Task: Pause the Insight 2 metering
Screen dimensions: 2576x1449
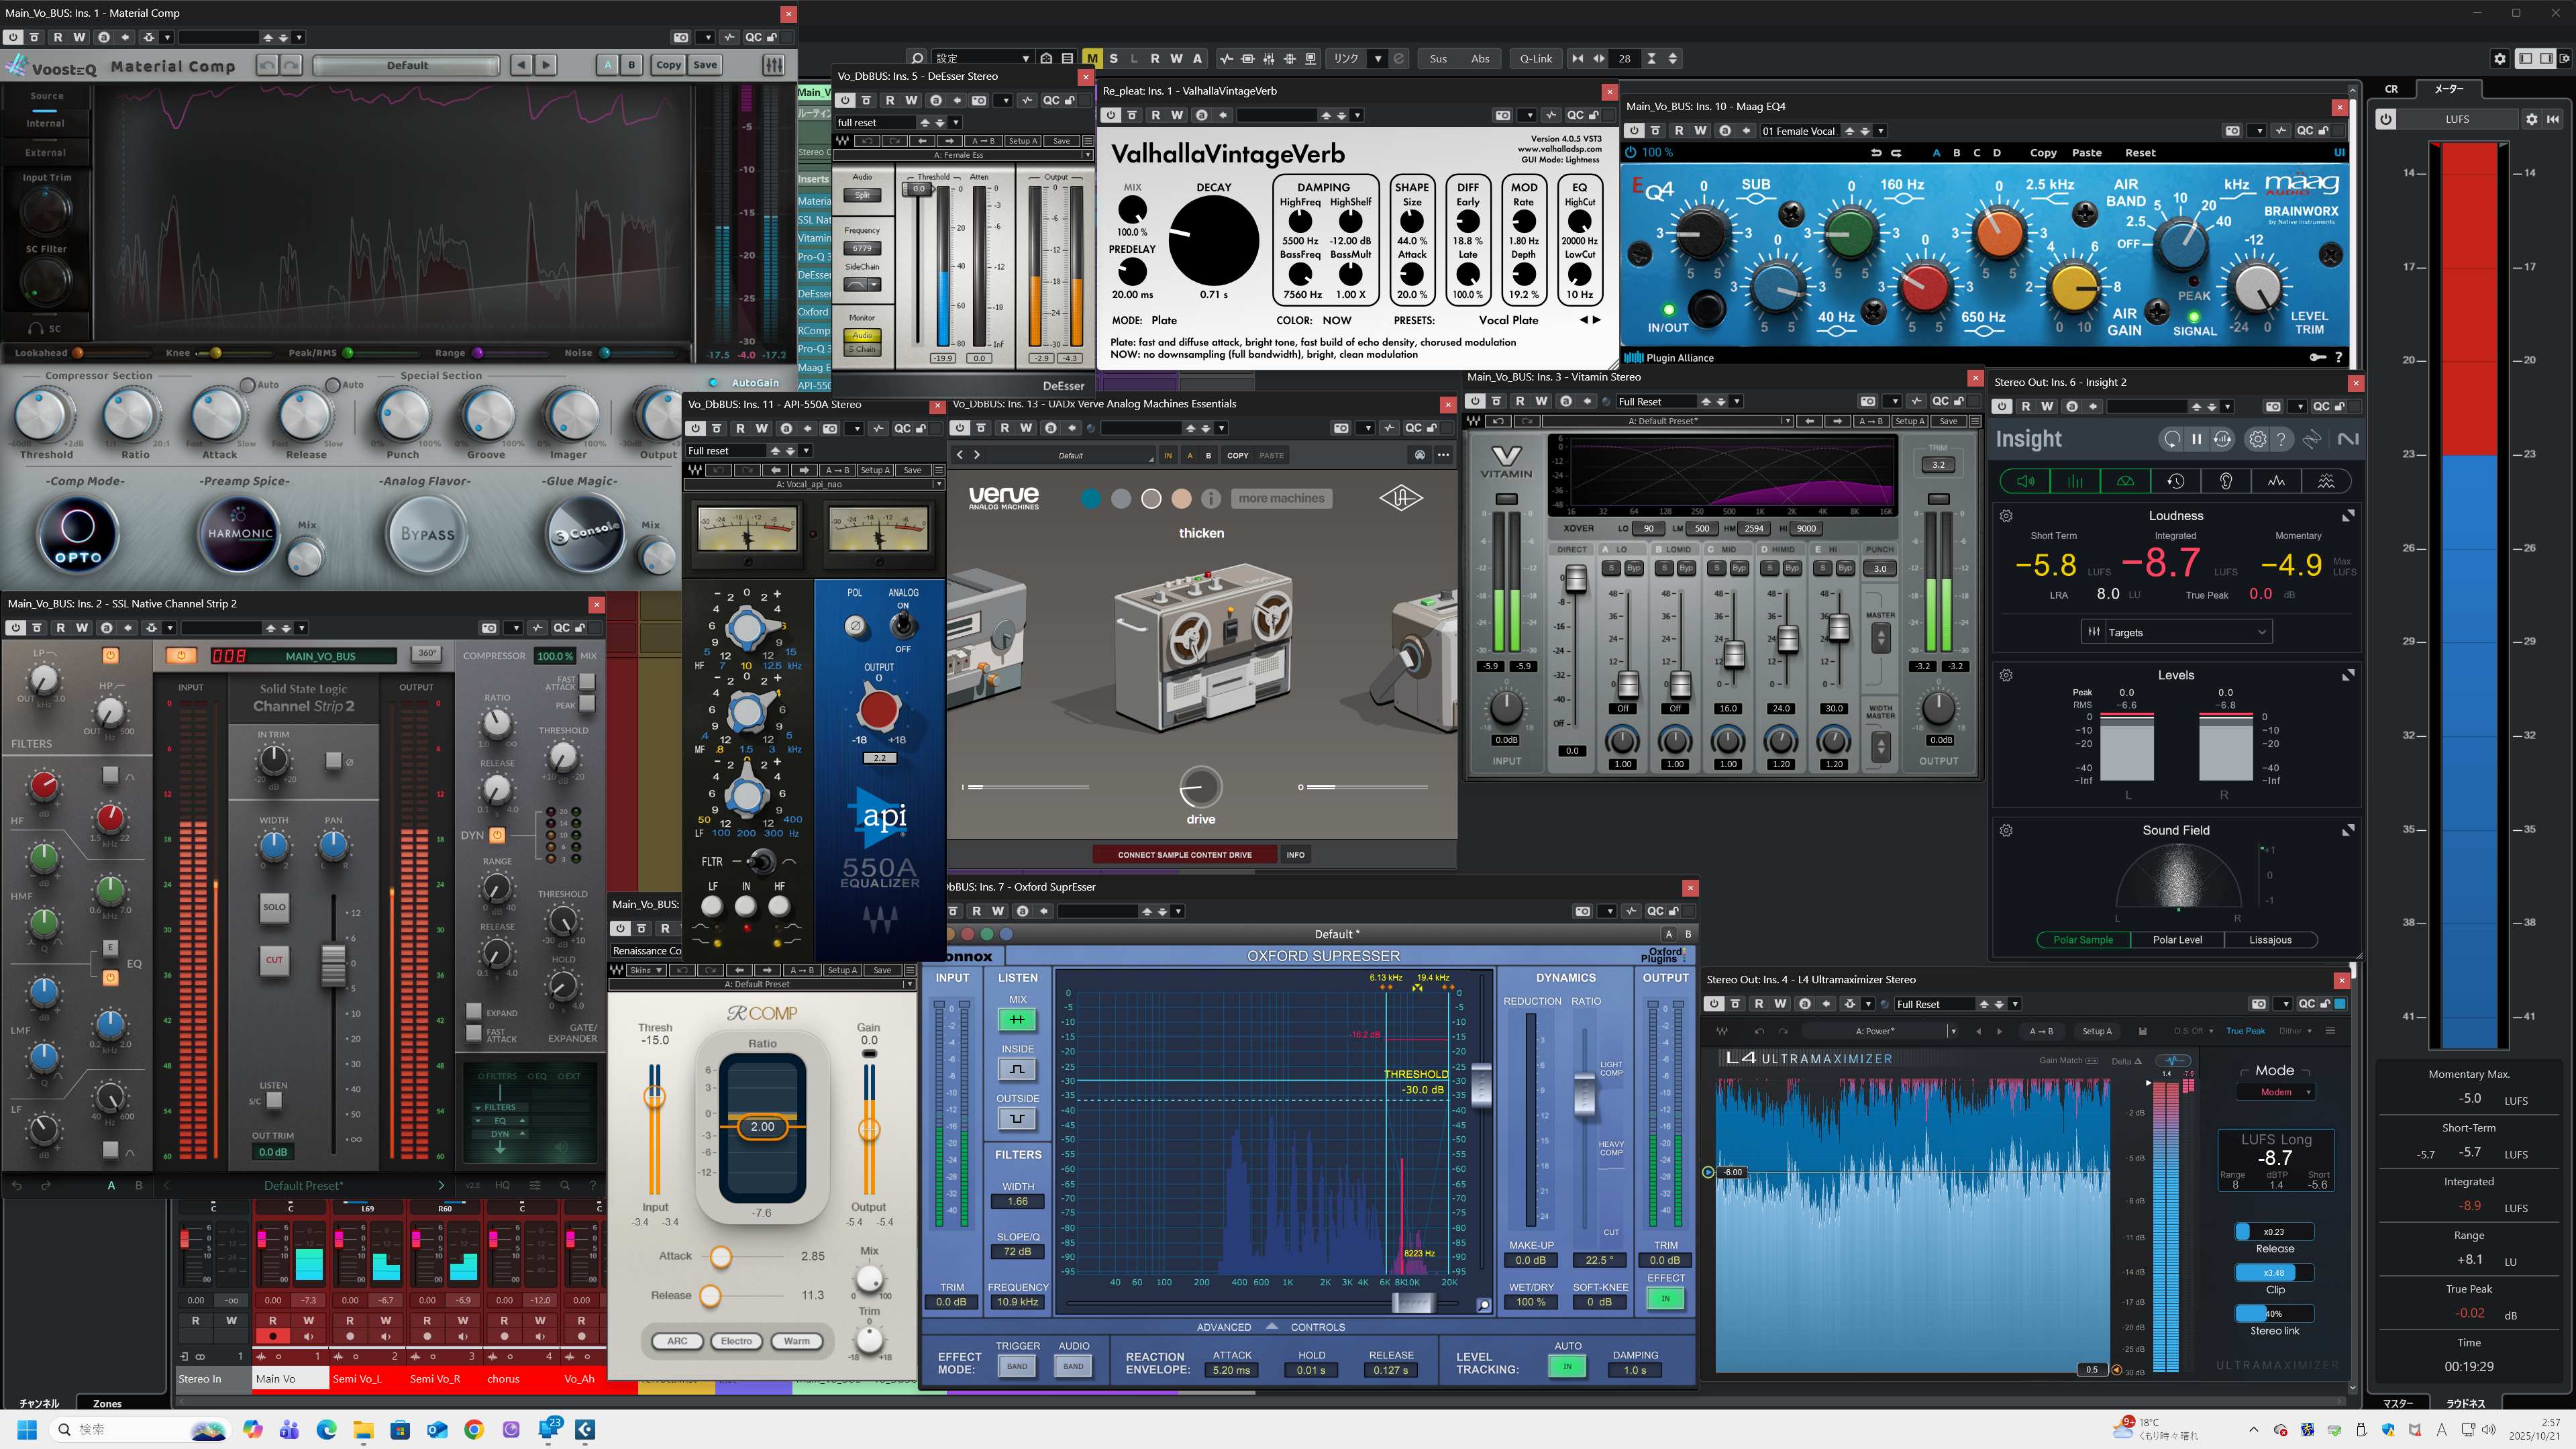Action: pyautogui.click(x=2196, y=439)
